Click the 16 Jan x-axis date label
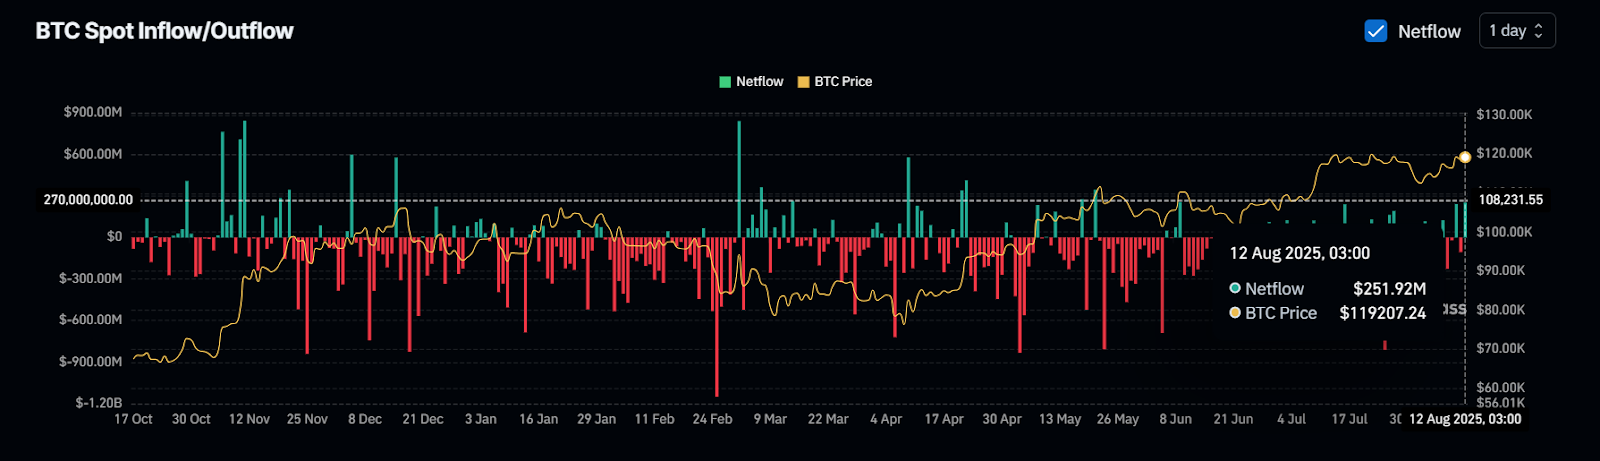The width and height of the screenshot is (1600, 461). point(538,419)
